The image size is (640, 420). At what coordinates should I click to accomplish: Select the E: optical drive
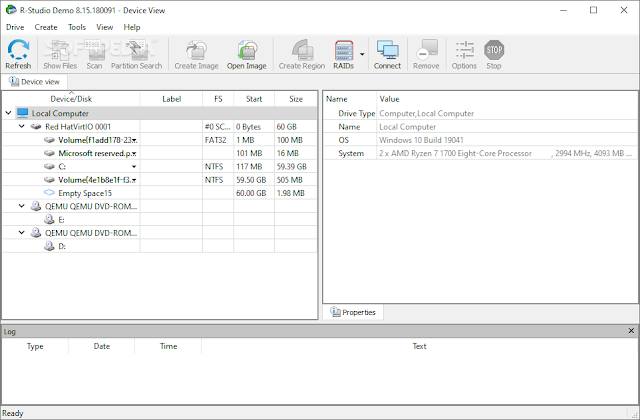[x=61, y=220]
